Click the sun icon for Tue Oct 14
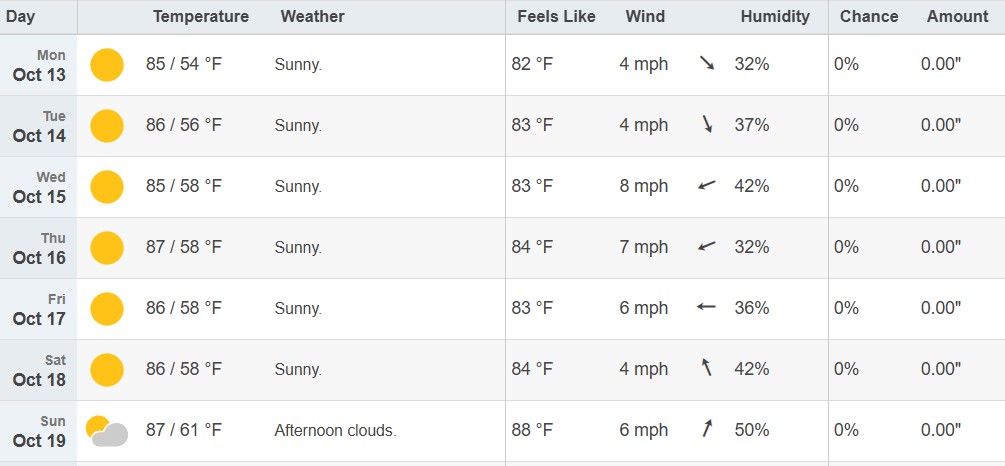 click(x=107, y=126)
